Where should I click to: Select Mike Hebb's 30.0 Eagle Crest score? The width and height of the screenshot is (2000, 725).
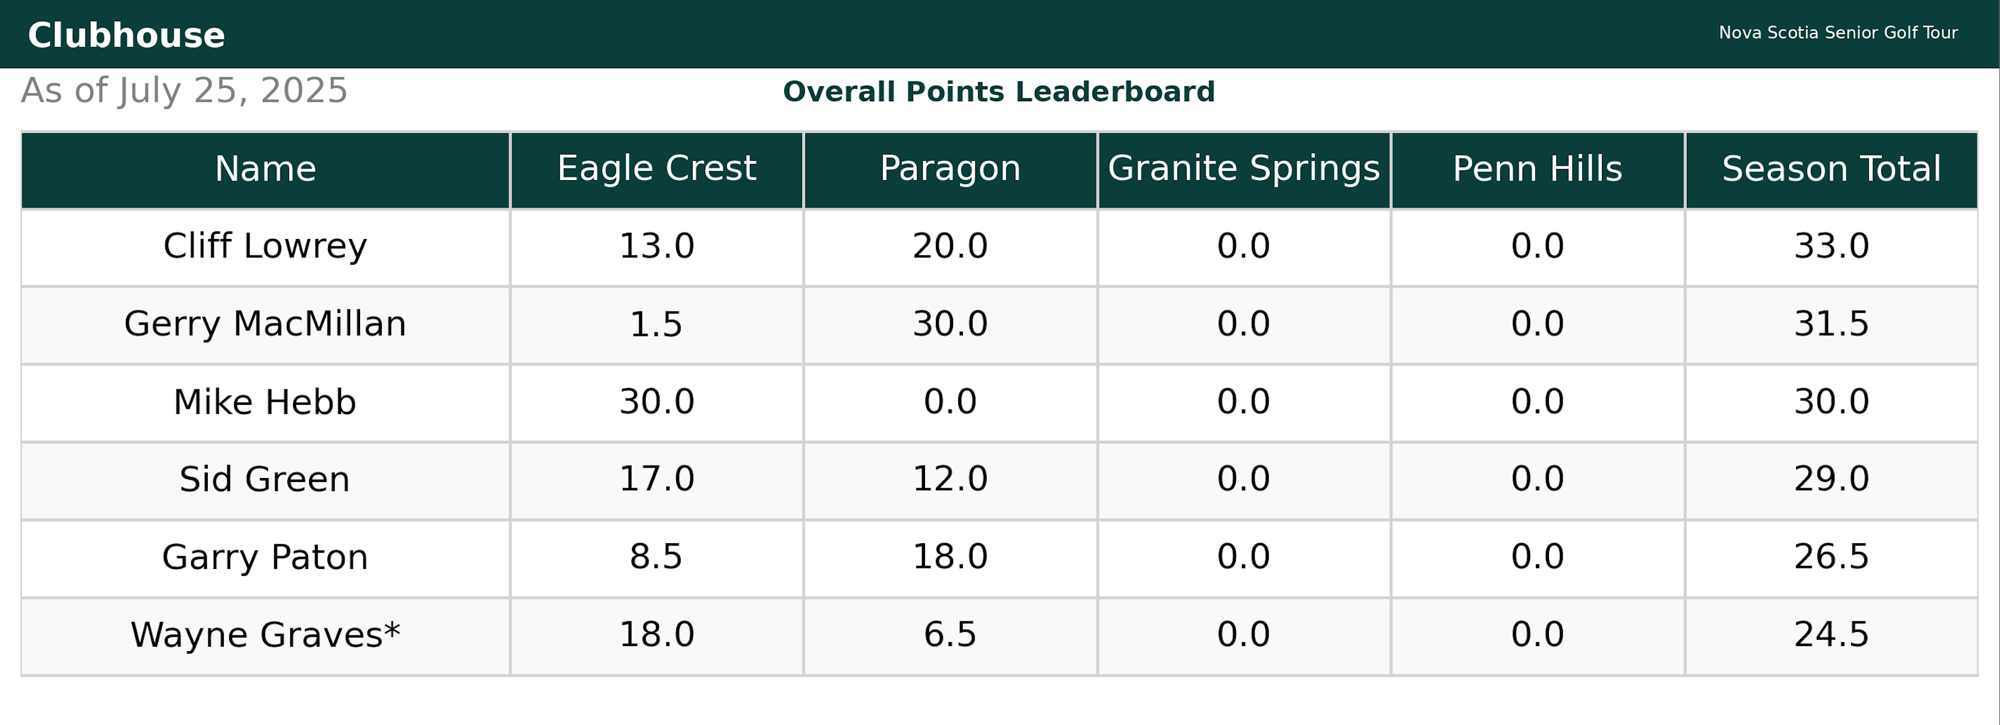(x=657, y=403)
